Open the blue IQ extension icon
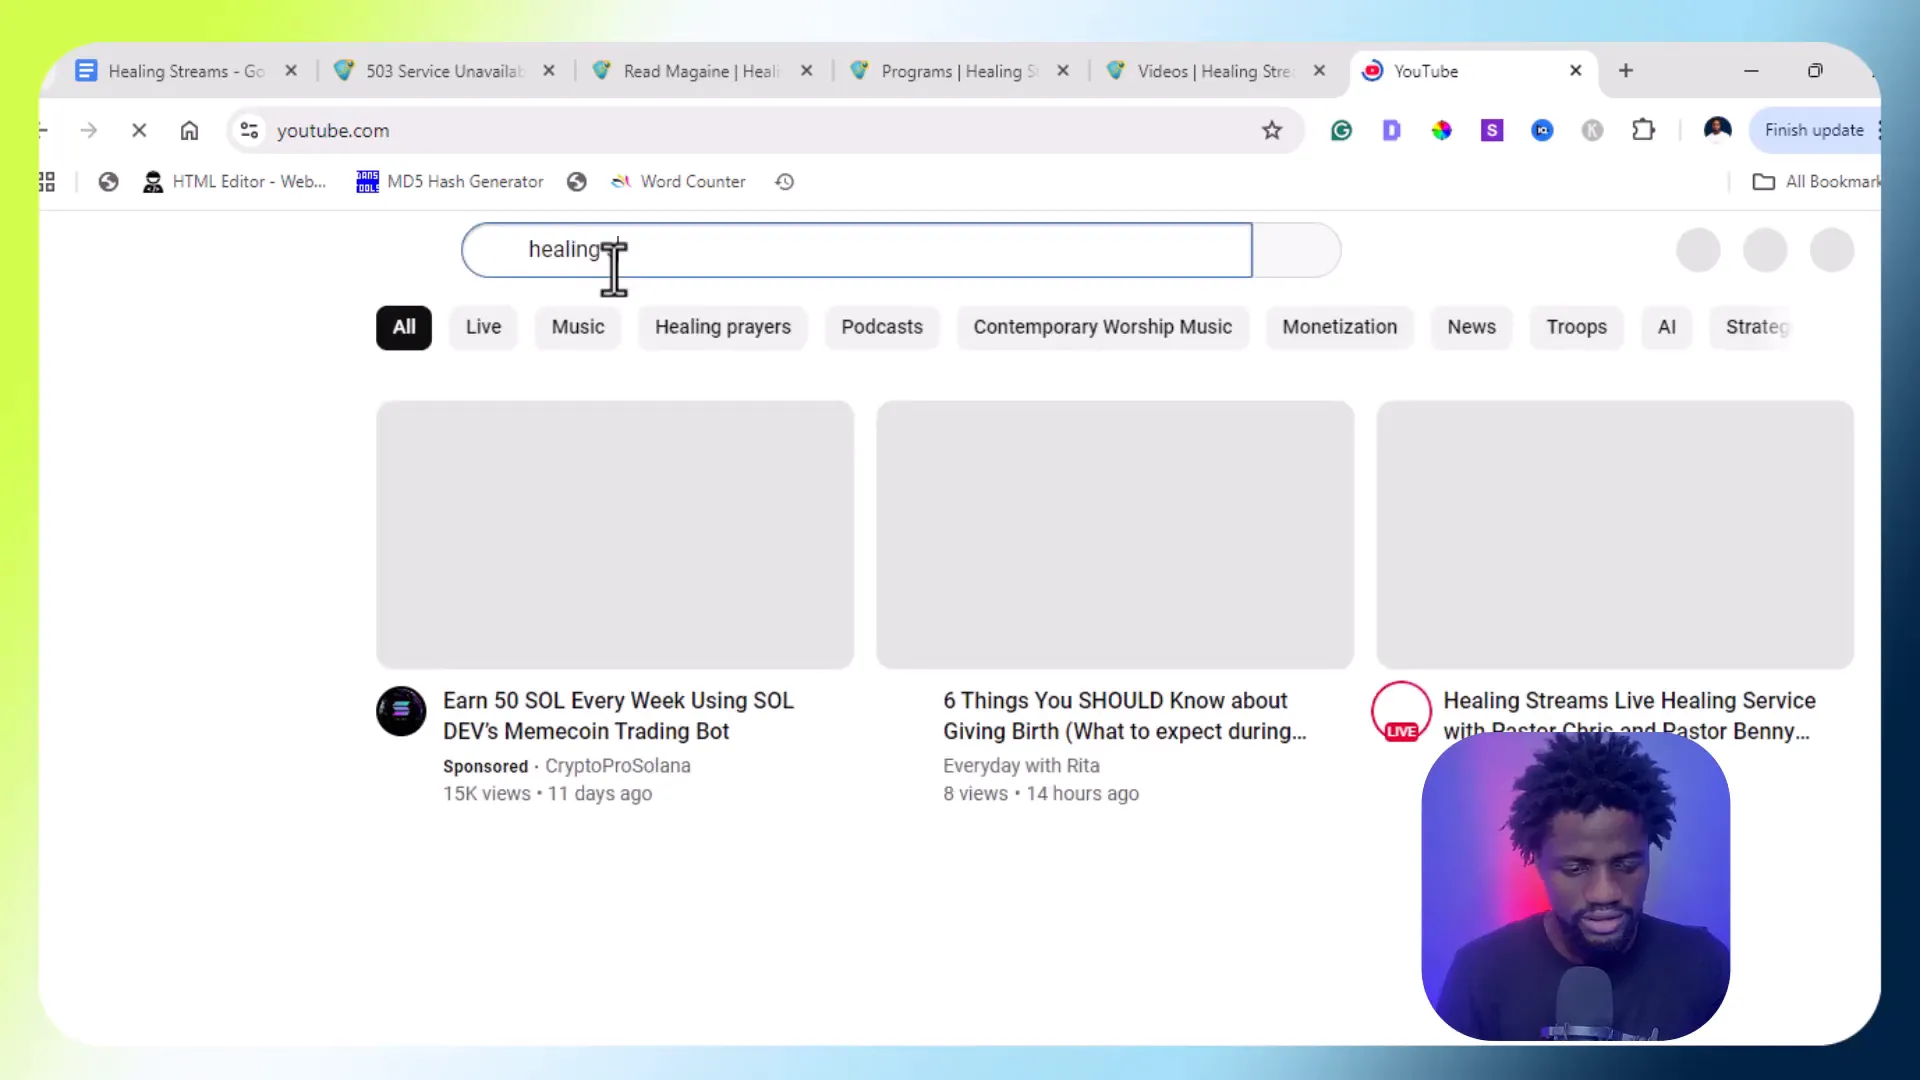 [x=1543, y=130]
